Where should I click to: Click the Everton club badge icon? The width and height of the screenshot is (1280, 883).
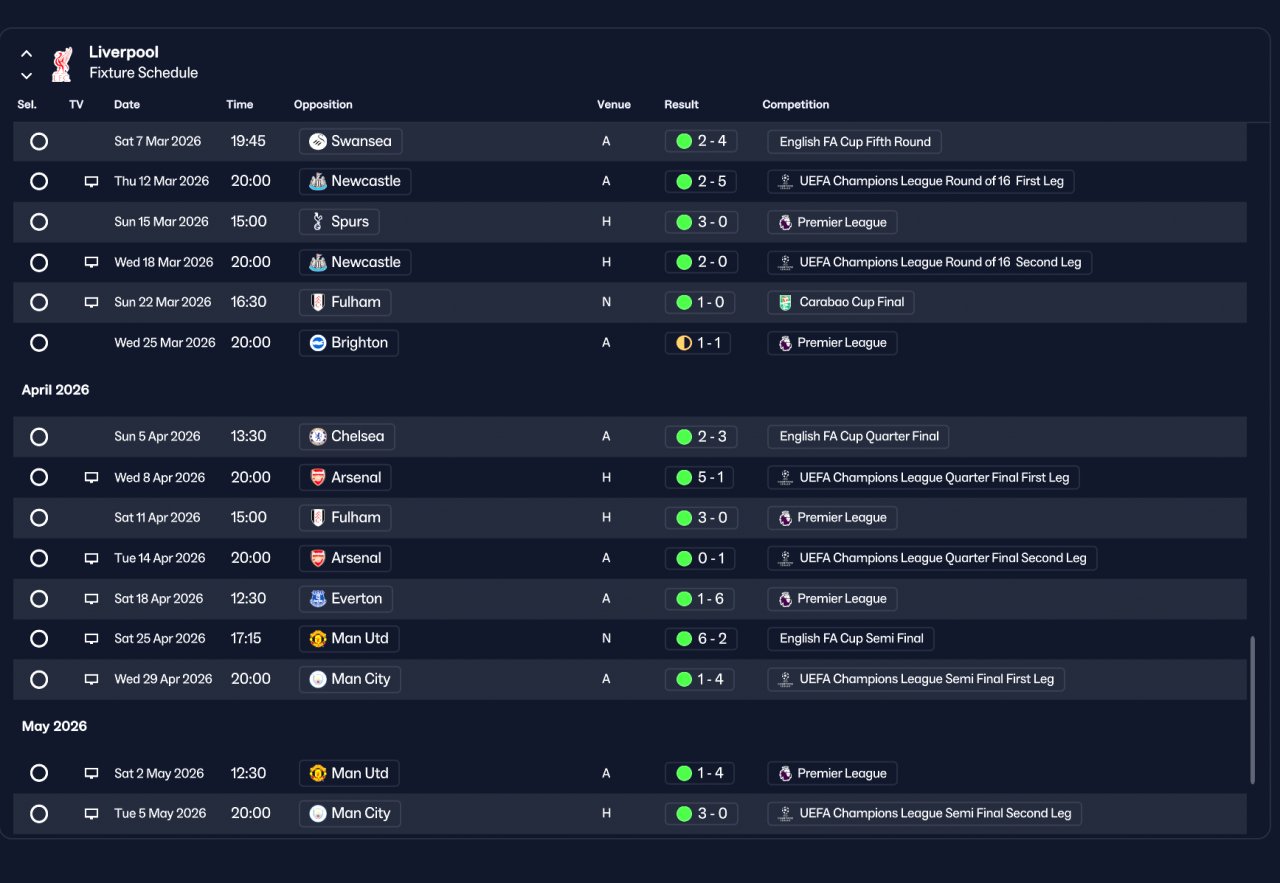tap(318, 599)
